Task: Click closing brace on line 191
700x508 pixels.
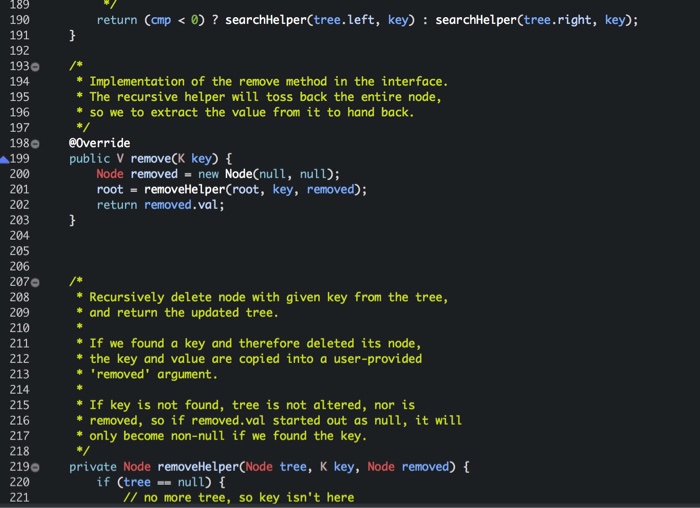Action: click(x=72, y=35)
